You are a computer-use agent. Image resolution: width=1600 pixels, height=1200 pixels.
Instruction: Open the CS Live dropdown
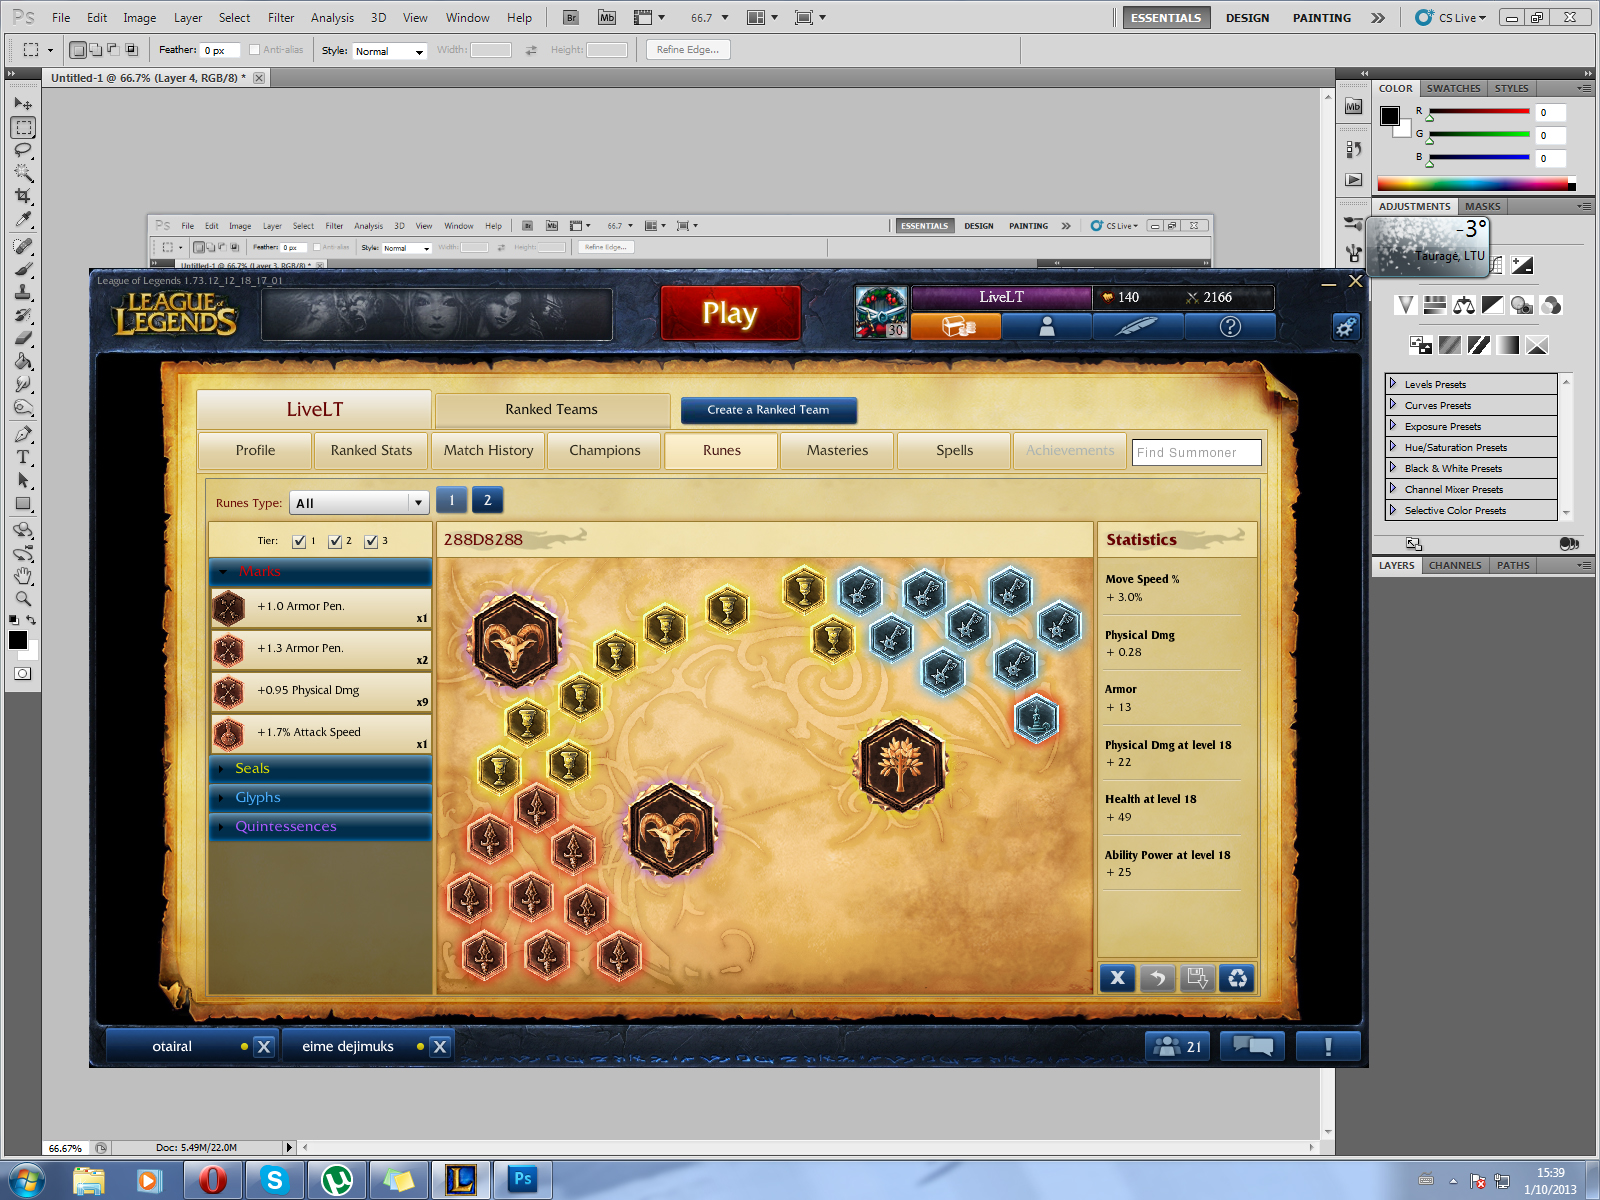click(x=1451, y=17)
